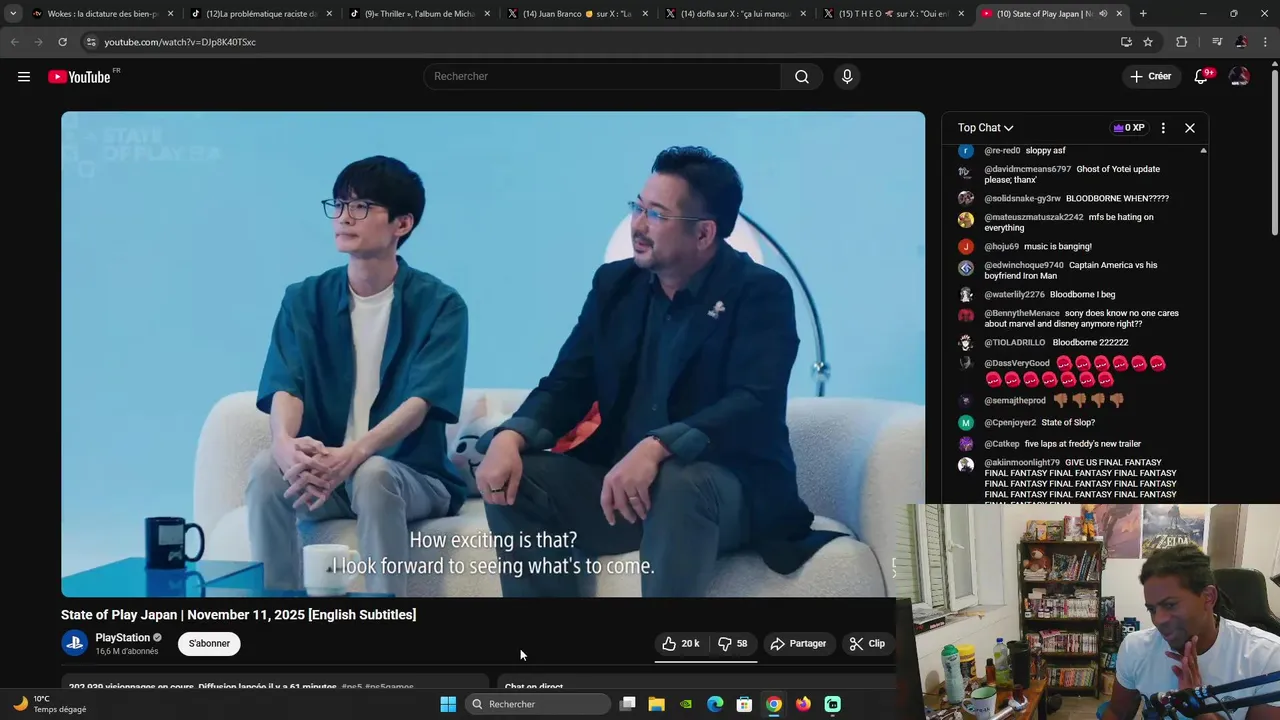
Task: Install app icon in address bar
Action: (x=1126, y=42)
